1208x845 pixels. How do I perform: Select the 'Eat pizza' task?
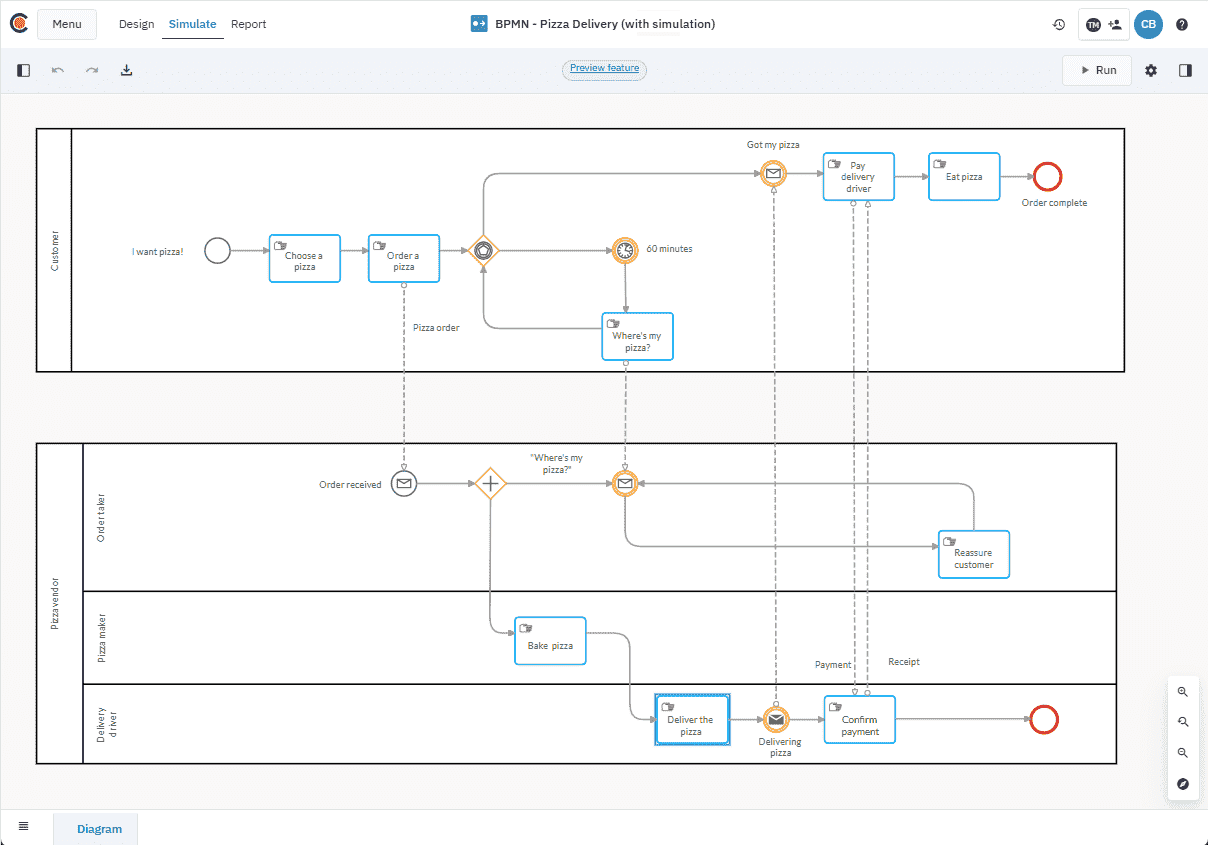964,177
